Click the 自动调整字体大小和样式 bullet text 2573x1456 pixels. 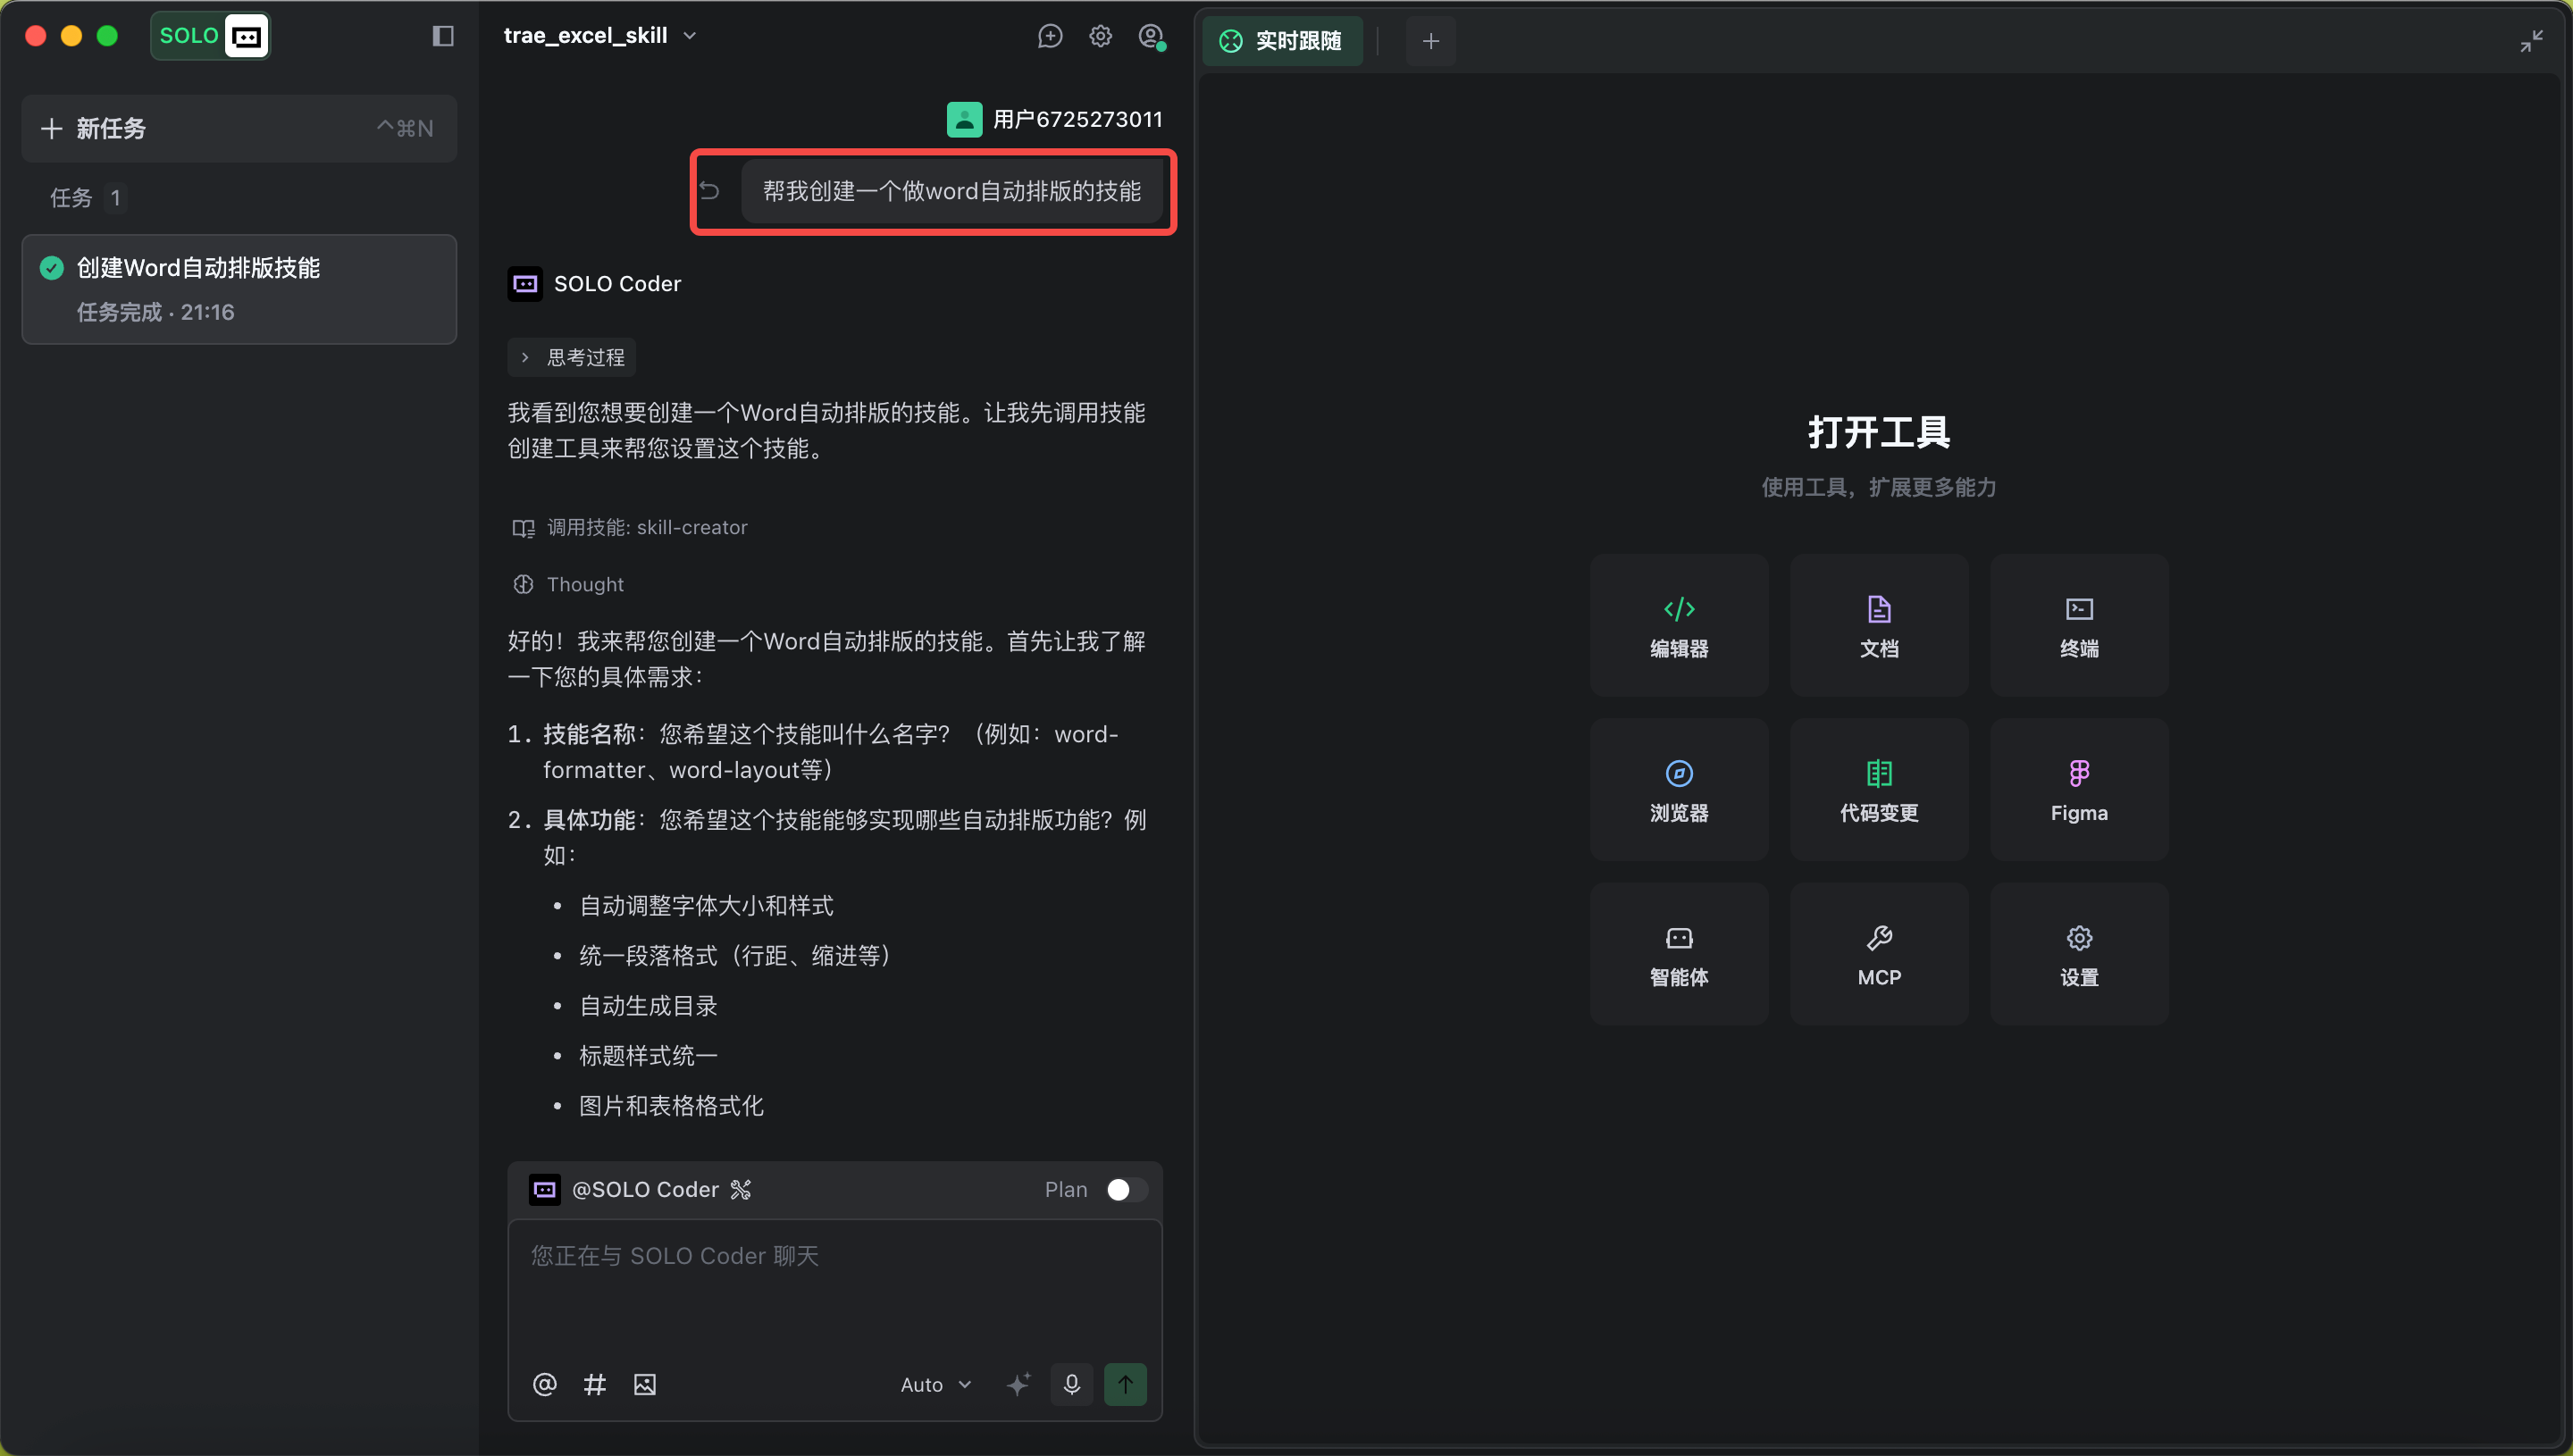tap(706, 906)
